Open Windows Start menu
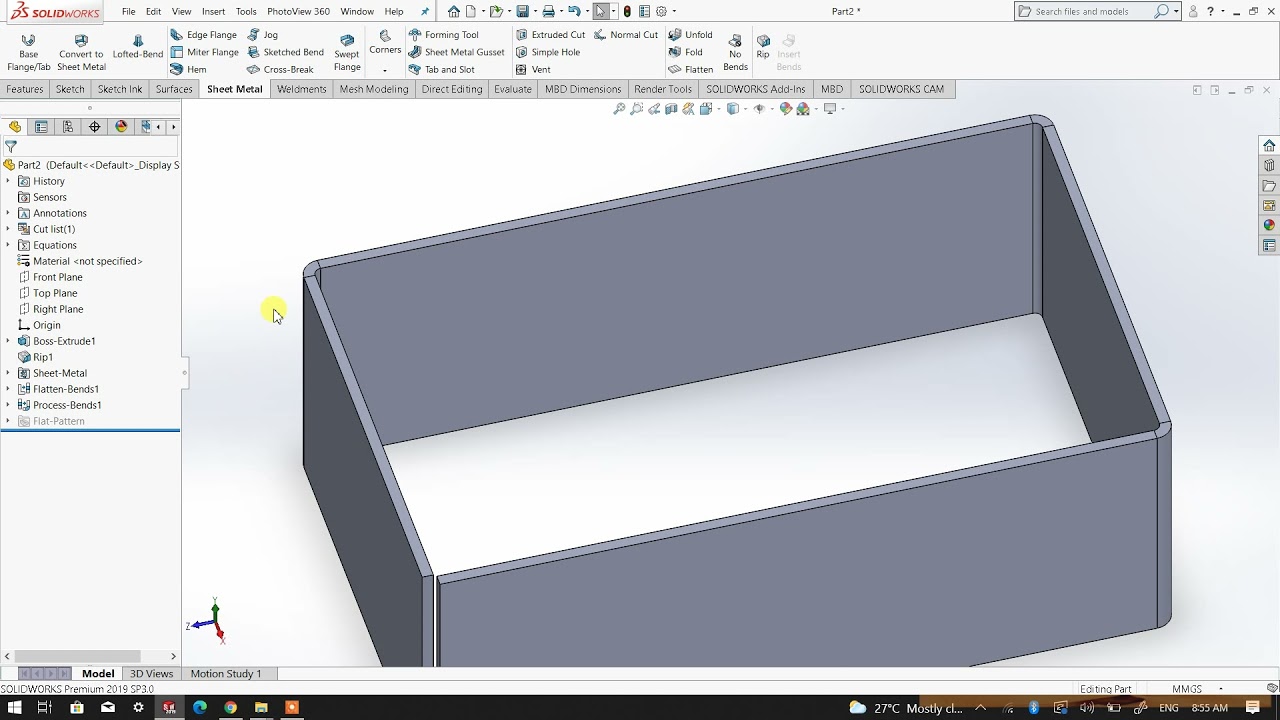The width and height of the screenshot is (1280, 720). pyautogui.click(x=15, y=708)
